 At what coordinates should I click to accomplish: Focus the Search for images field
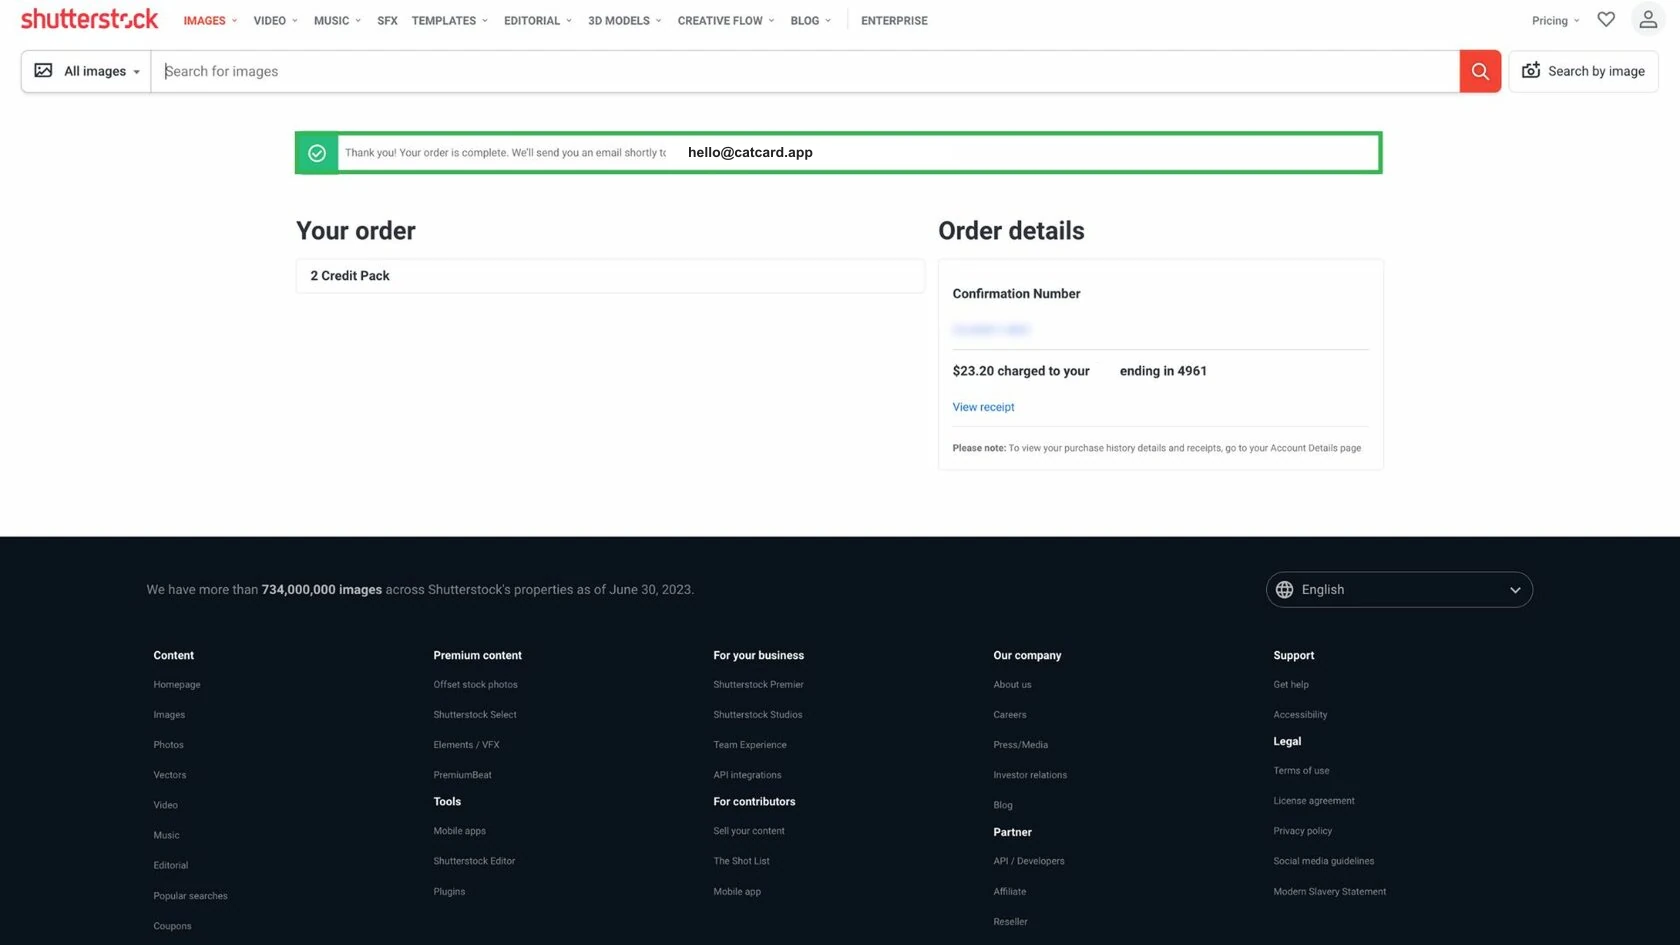tap(805, 71)
